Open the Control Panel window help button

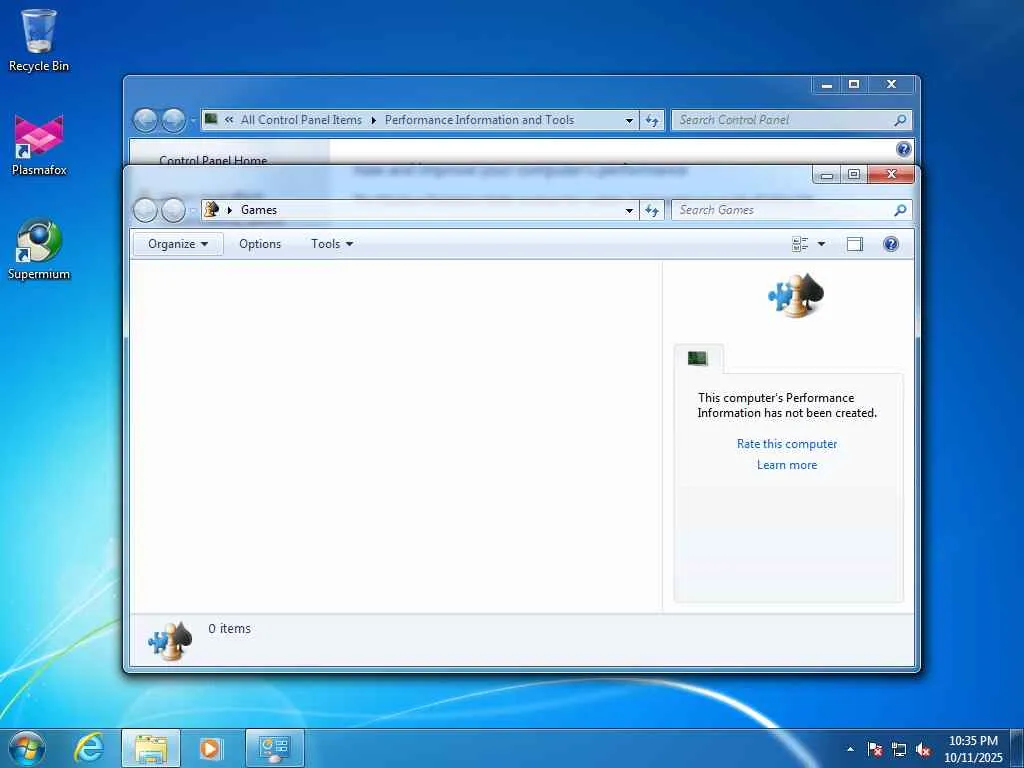[x=903, y=150]
